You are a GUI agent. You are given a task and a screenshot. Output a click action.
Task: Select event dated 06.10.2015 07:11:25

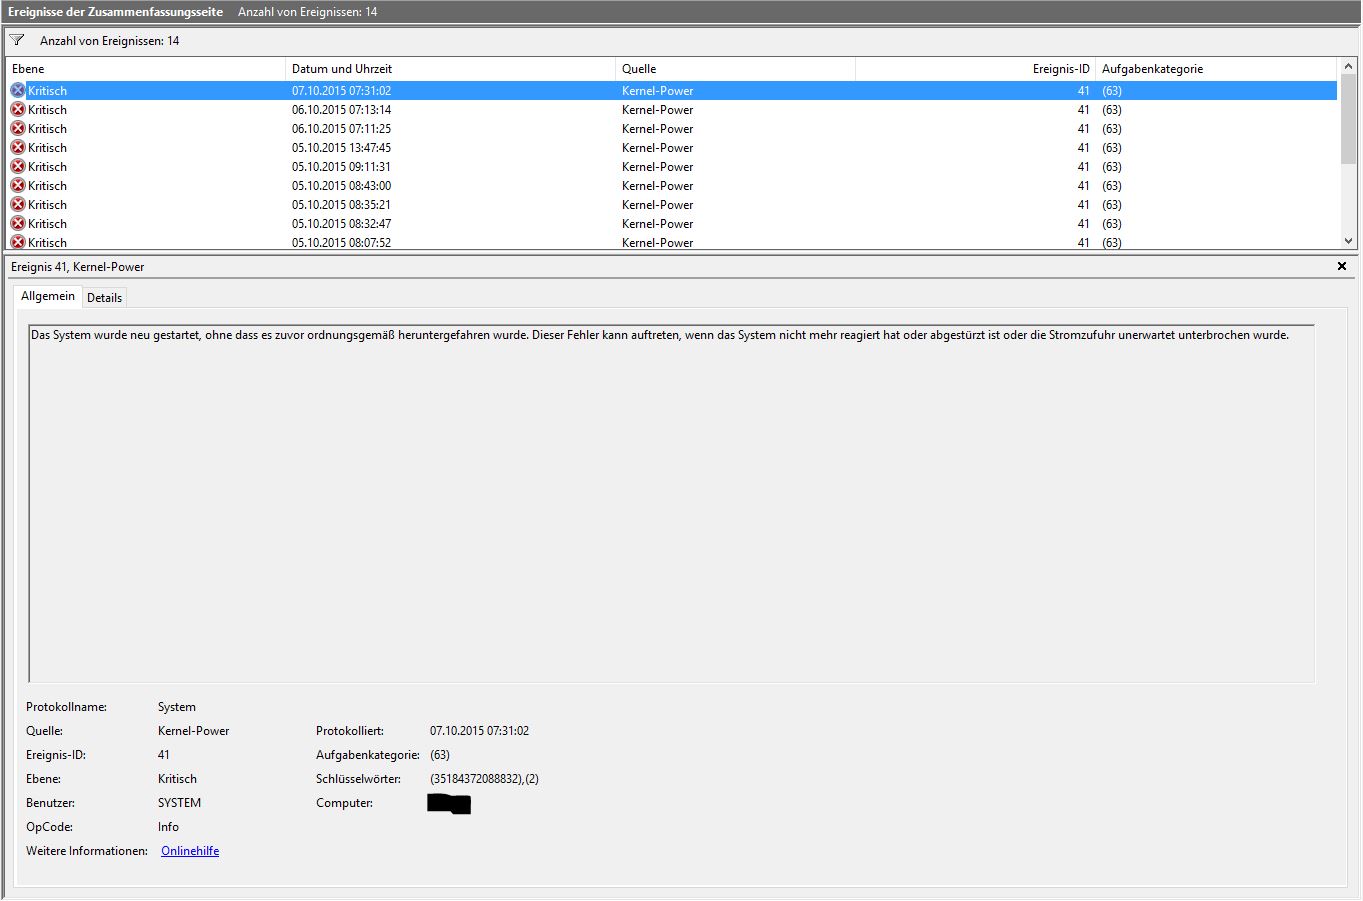pos(672,128)
